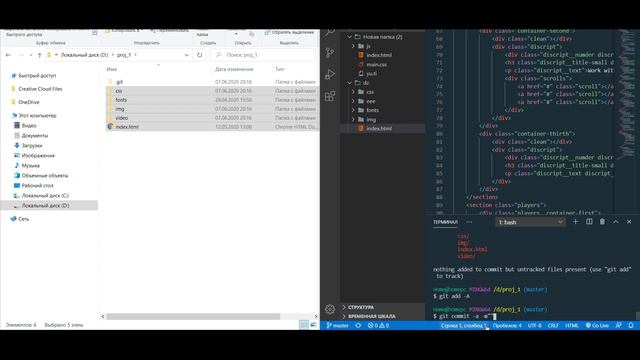640x360 pixels.
Task: Split the terminal panel
Action: click(x=589, y=222)
